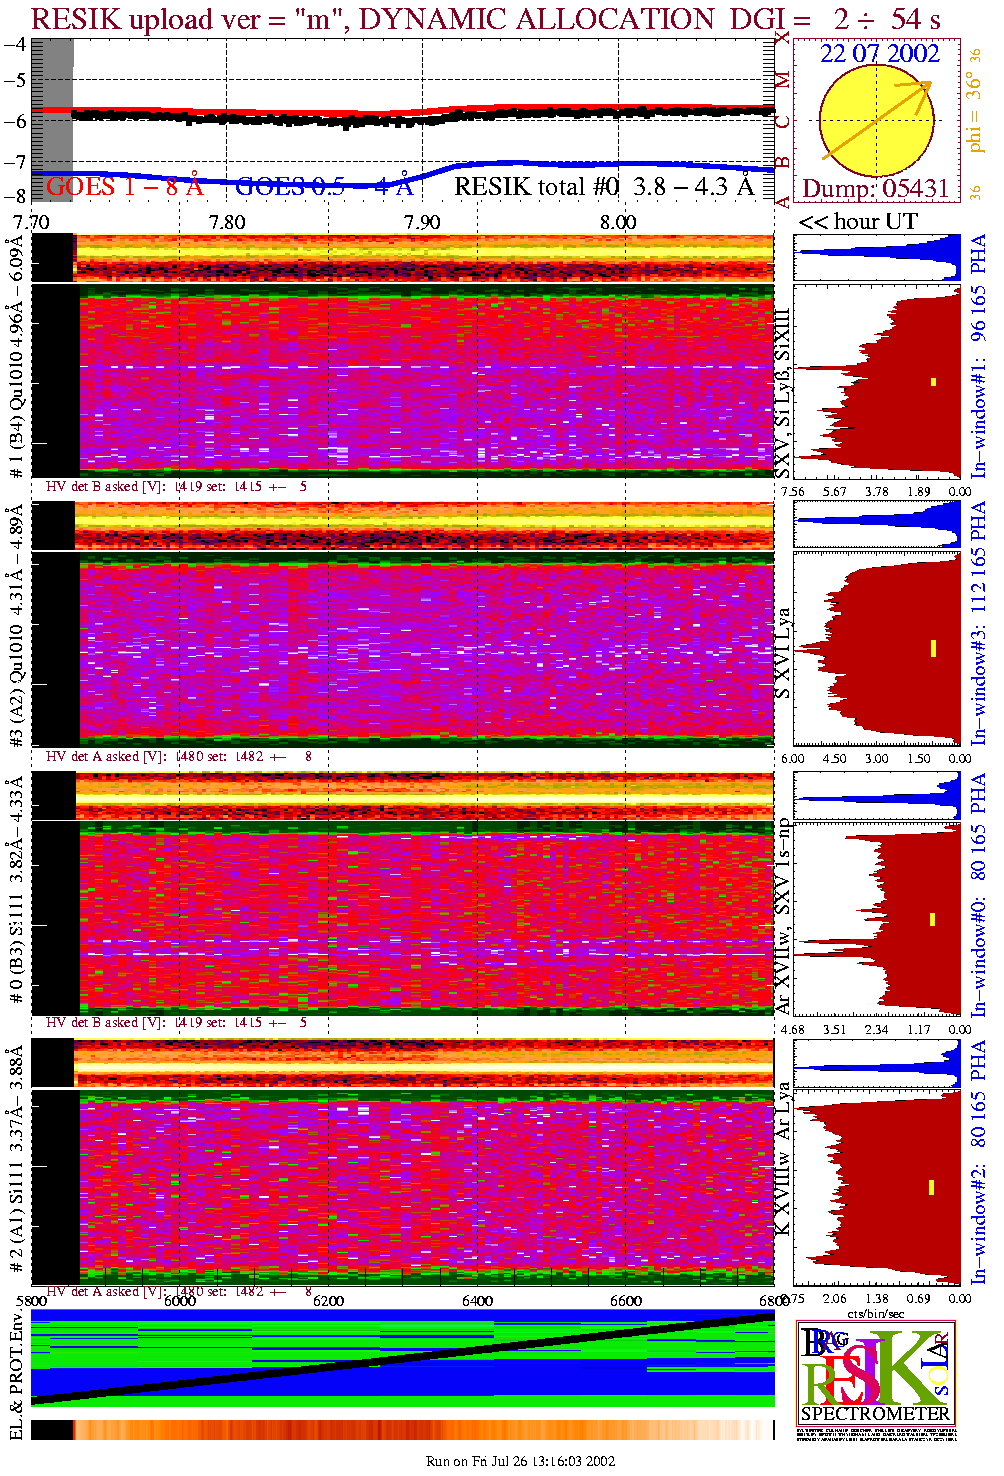
Task: Click the GOES class 'C' label
Action: (783, 122)
